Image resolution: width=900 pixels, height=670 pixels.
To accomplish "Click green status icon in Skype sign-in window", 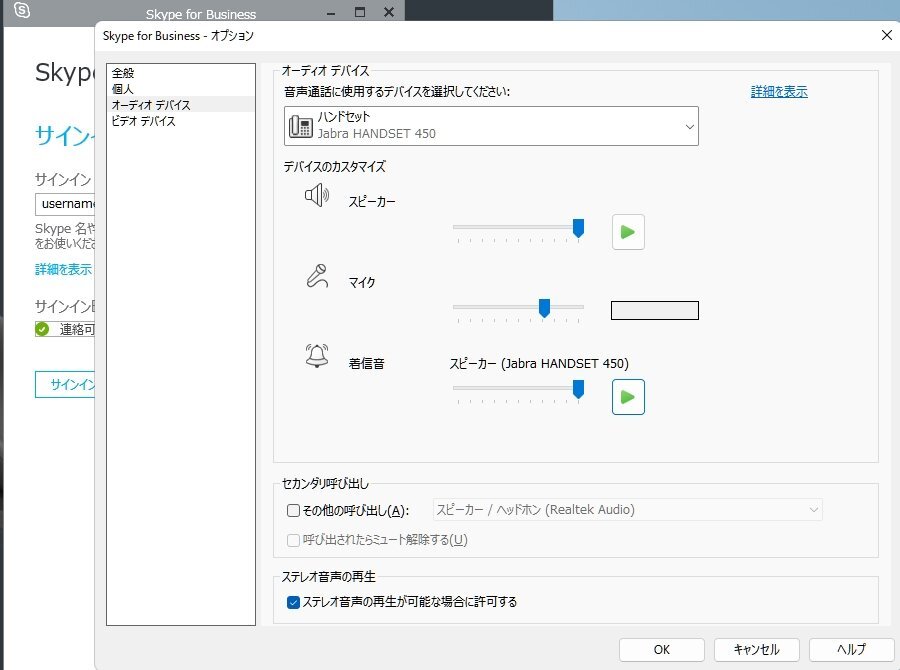I will click(42, 329).
